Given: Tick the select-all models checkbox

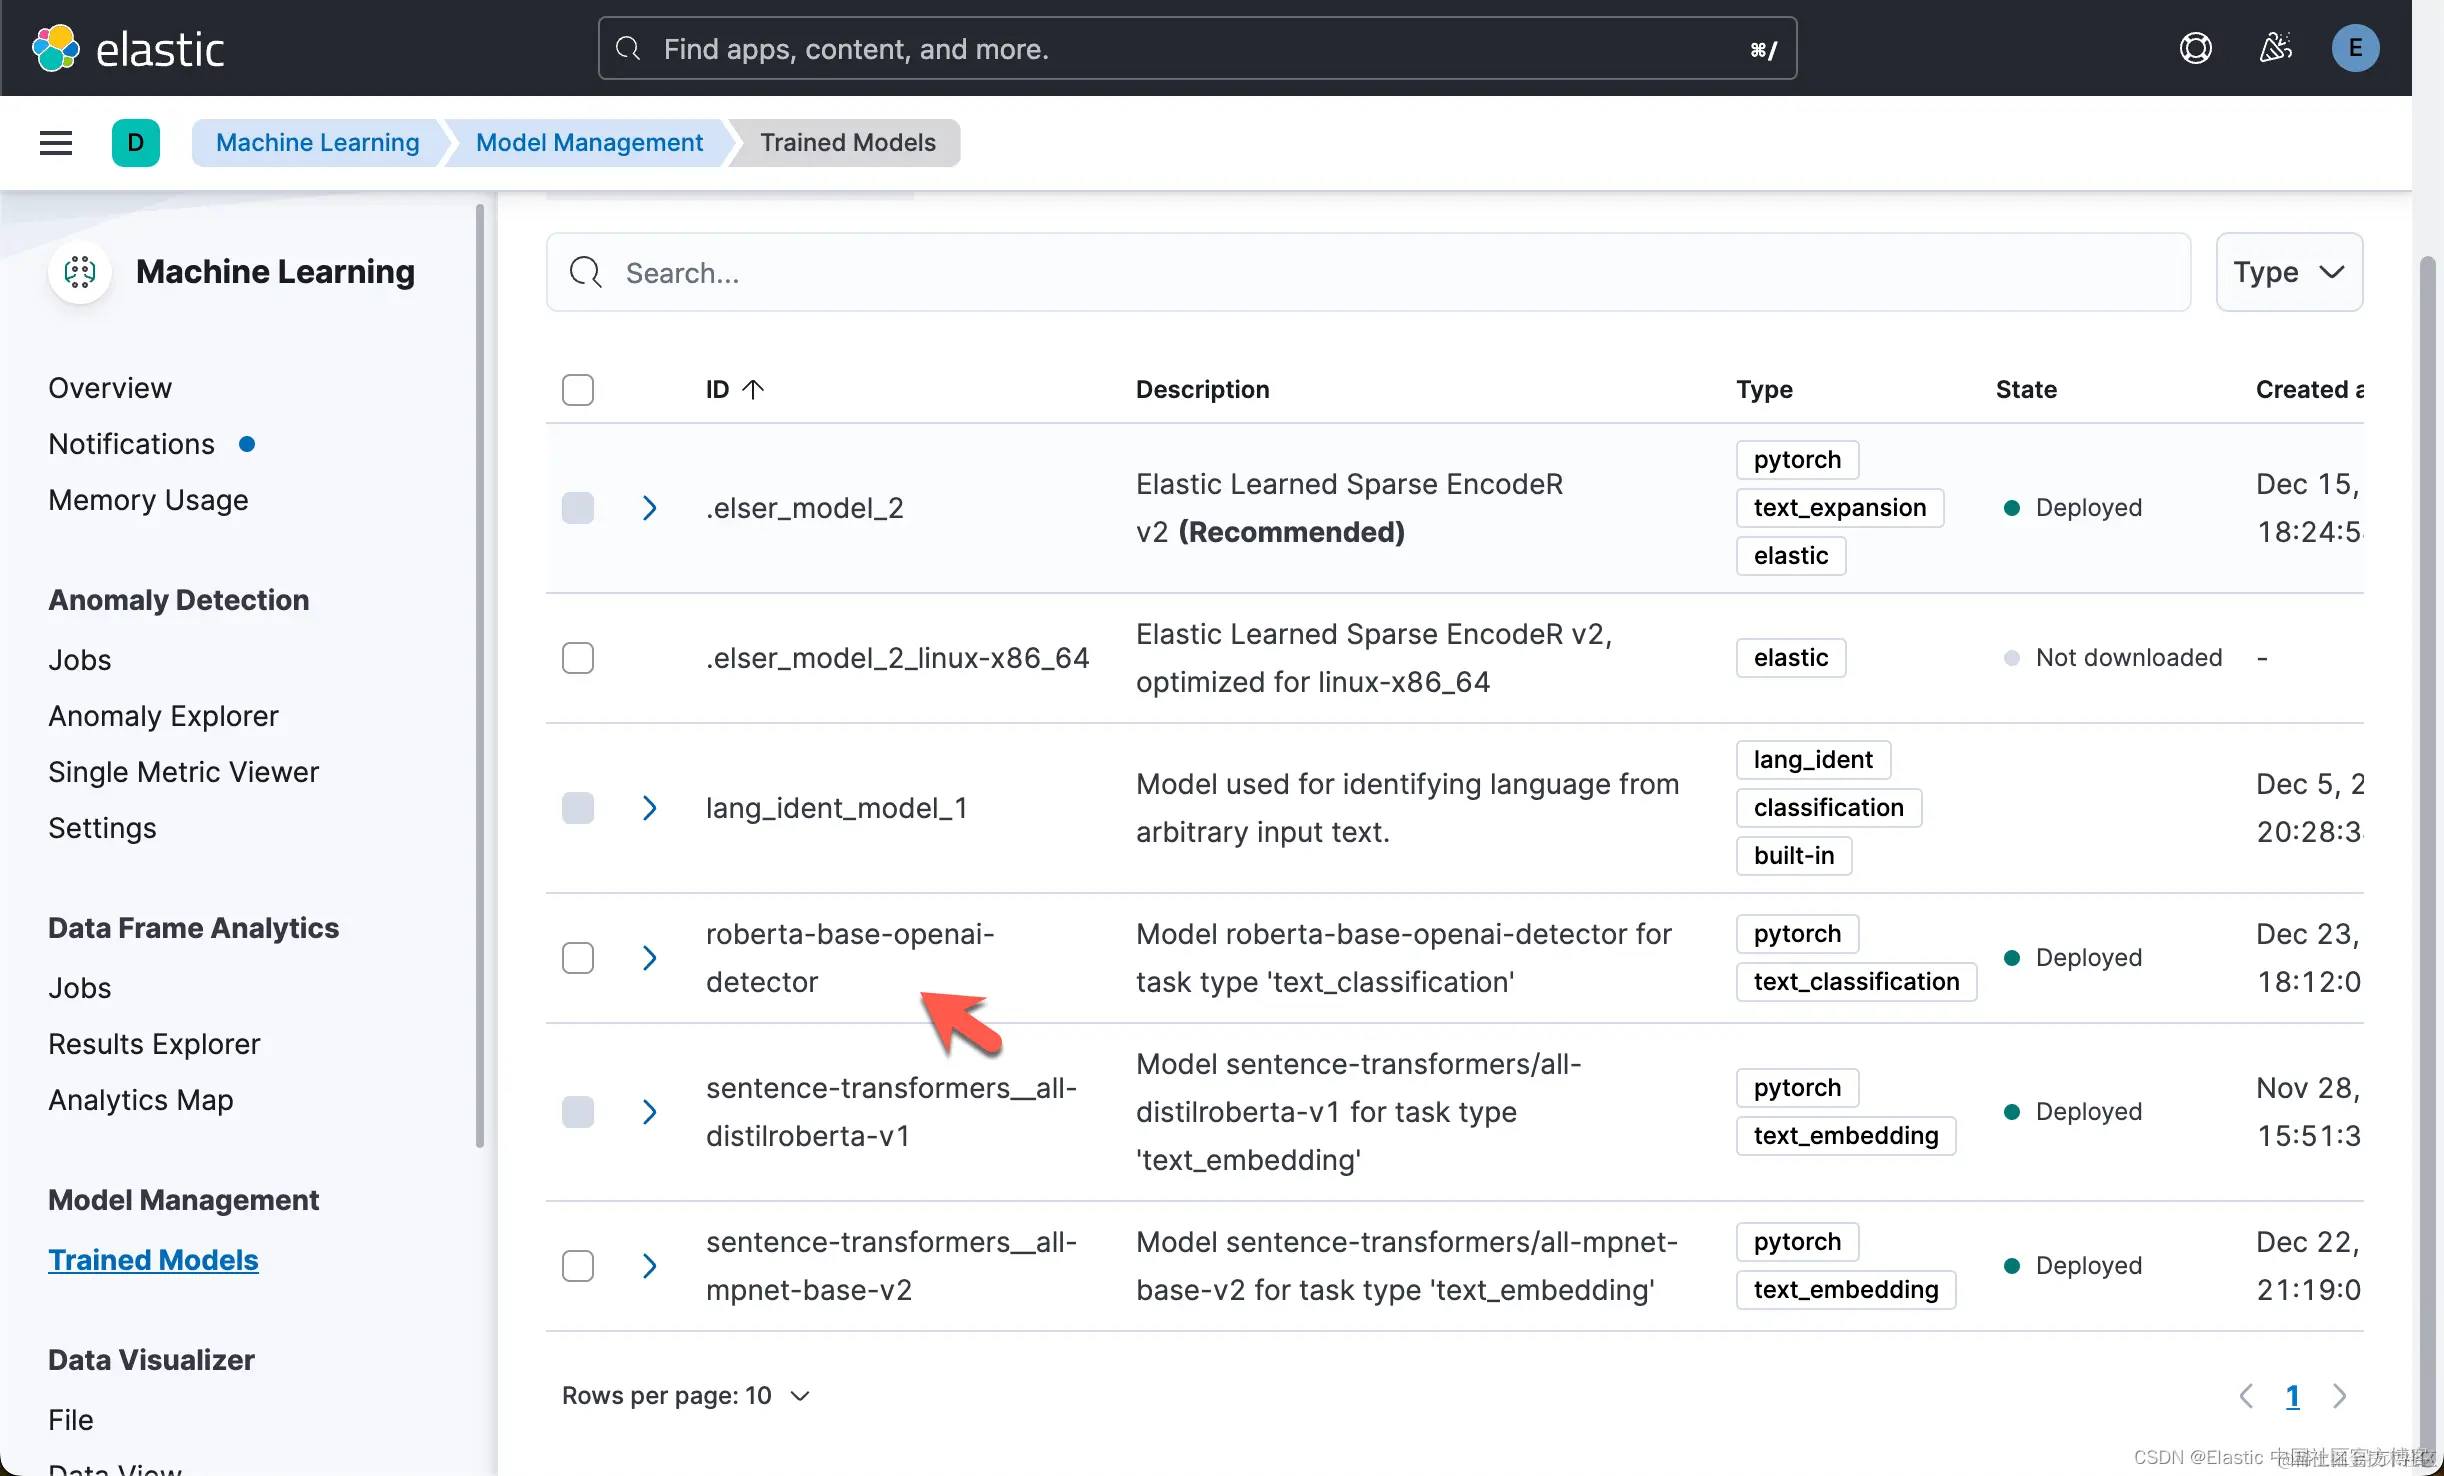Looking at the screenshot, I should point(578,389).
